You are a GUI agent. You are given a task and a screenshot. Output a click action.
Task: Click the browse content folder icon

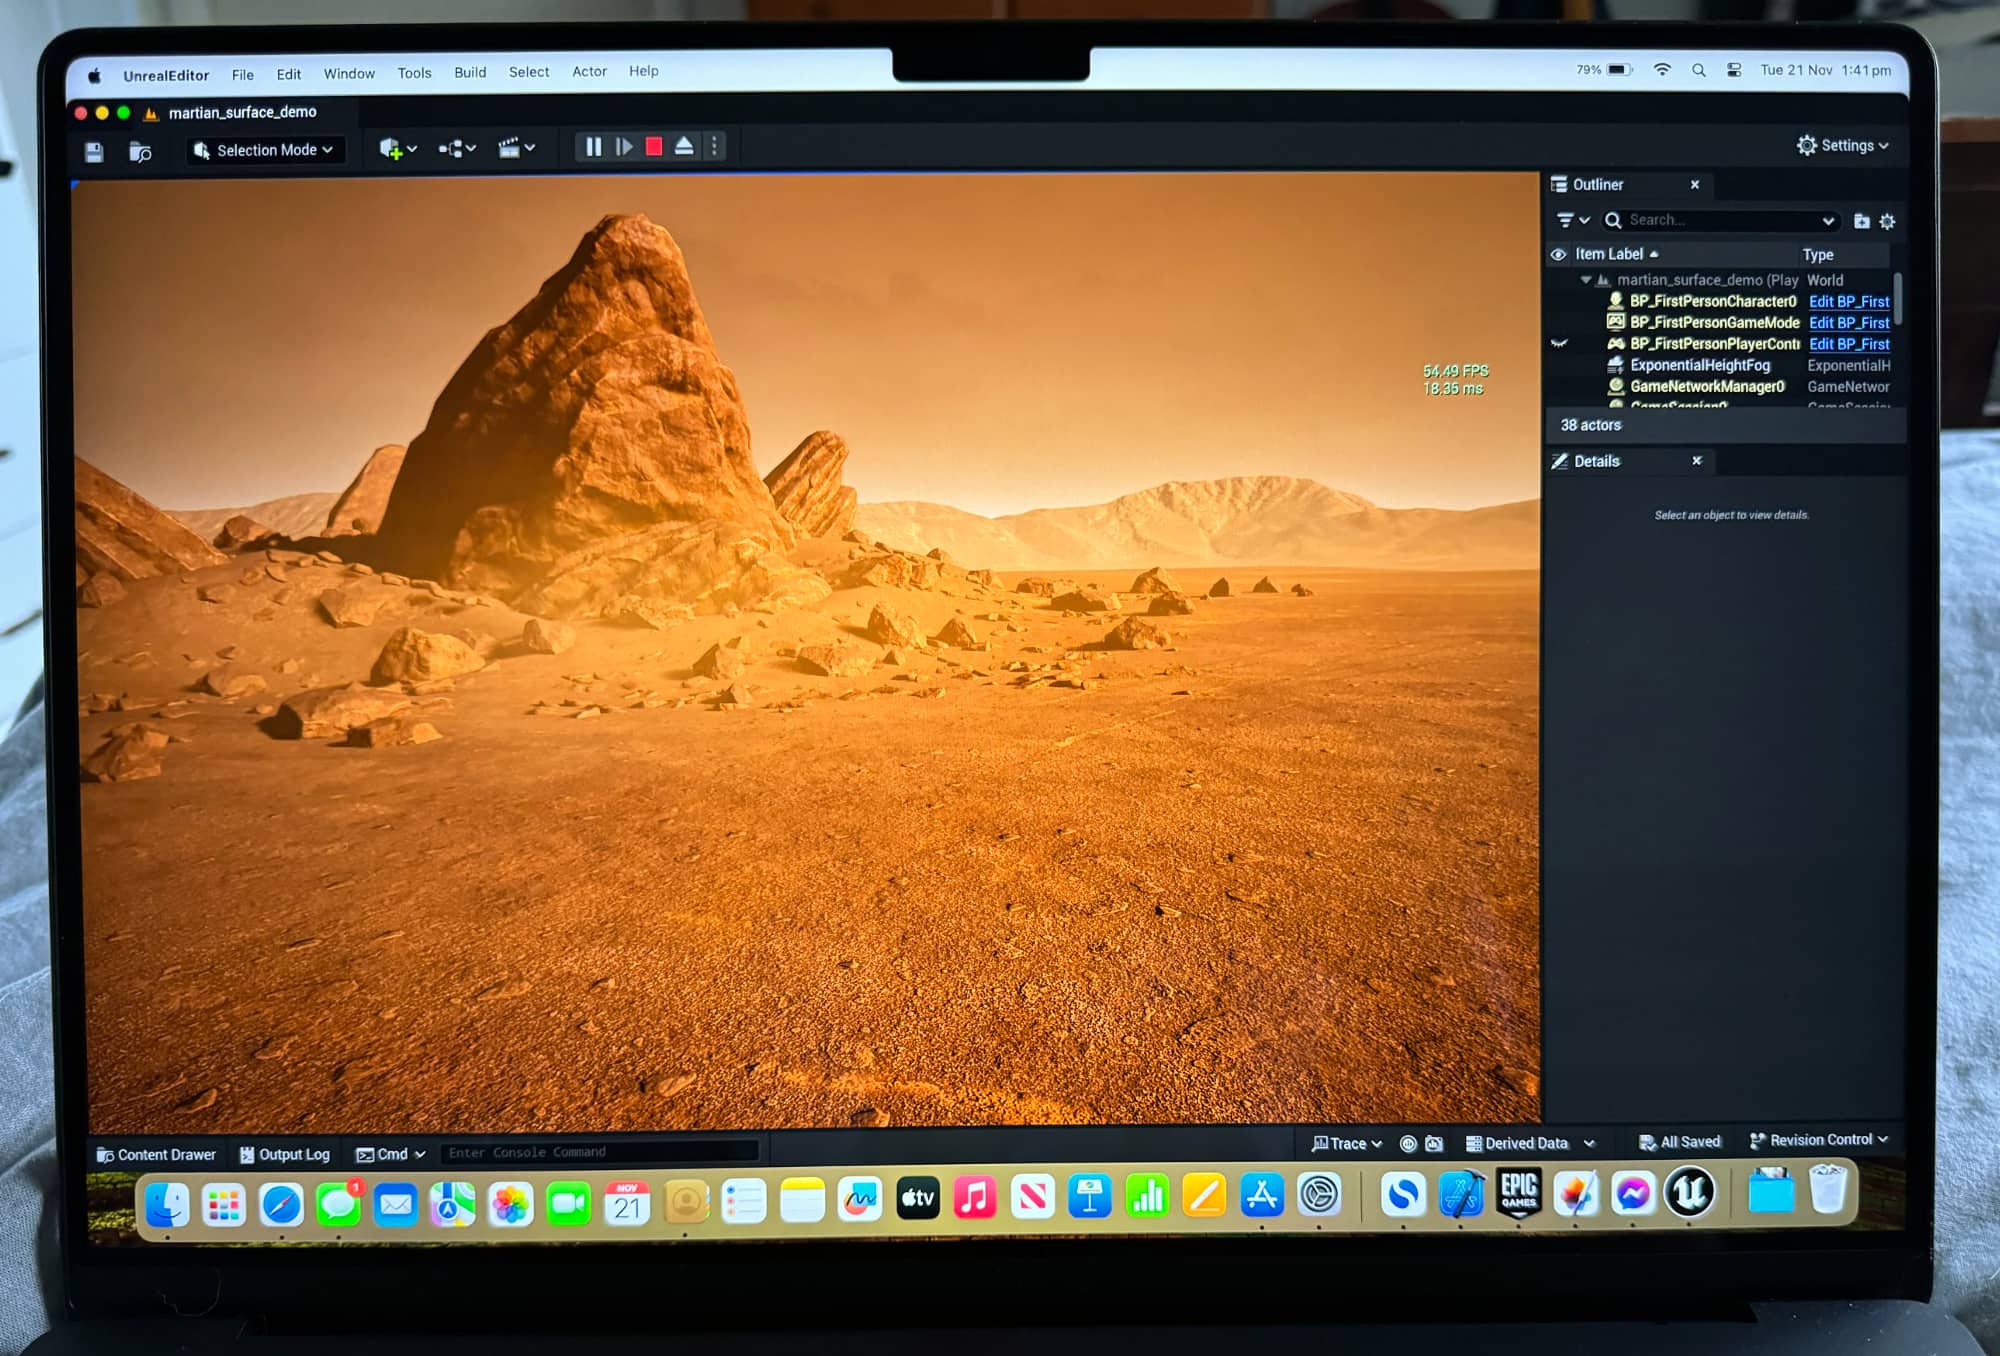(x=140, y=152)
